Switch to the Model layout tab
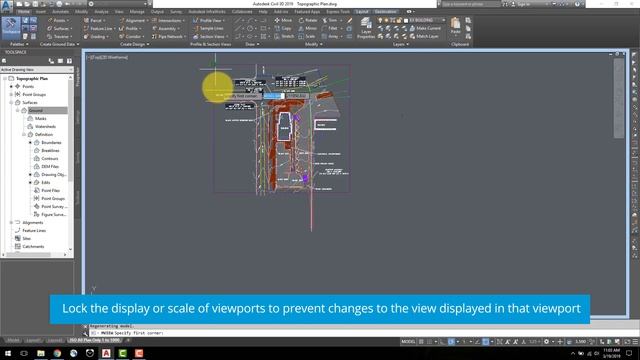 [x=12, y=340]
